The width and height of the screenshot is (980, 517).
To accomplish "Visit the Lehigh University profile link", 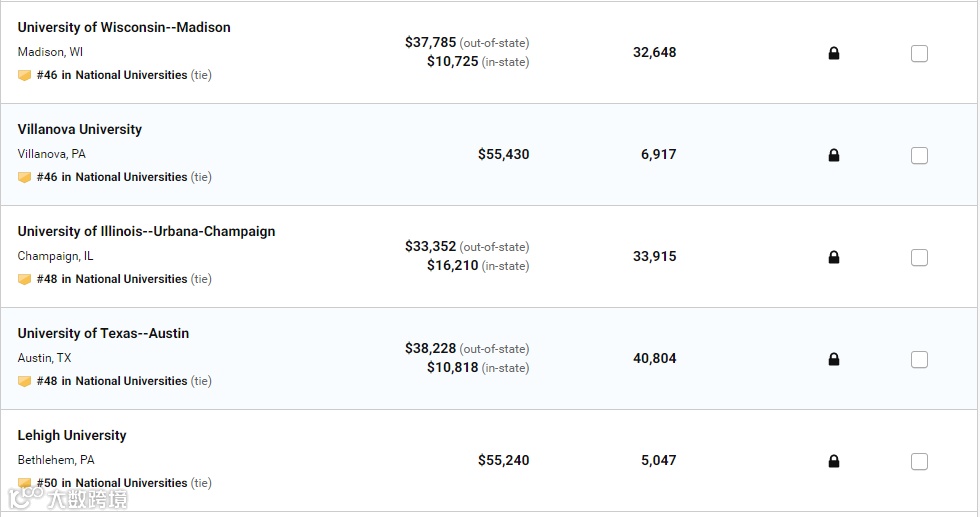I will click(72, 435).
